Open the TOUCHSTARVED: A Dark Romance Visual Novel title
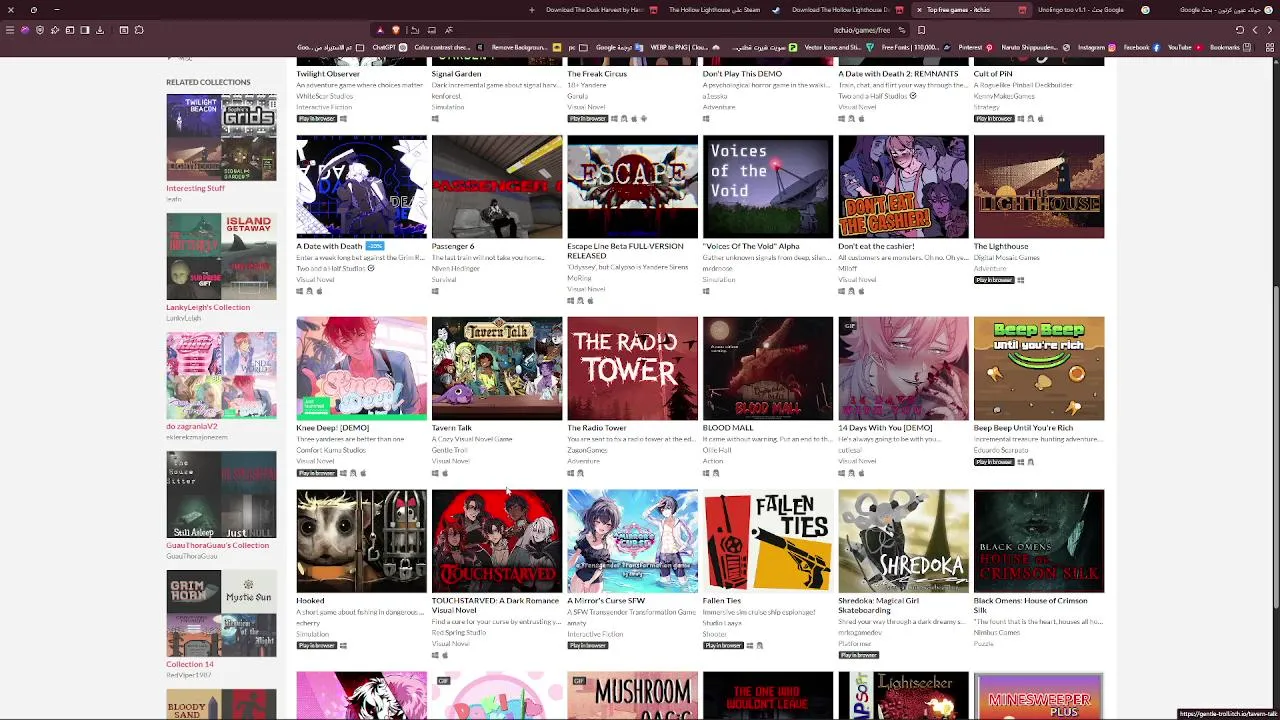The image size is (1280, 720). pos(495,605)
